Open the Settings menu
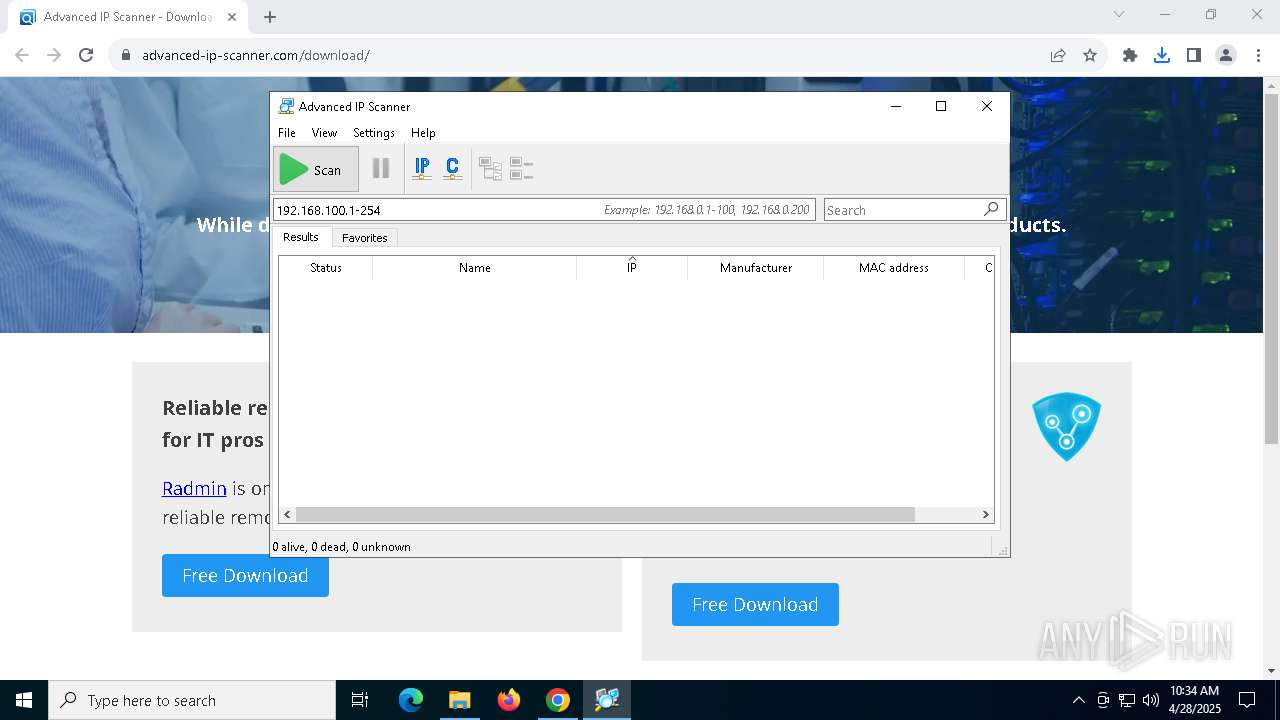This screenshot has width=1280, height=720. coord(374,133)
